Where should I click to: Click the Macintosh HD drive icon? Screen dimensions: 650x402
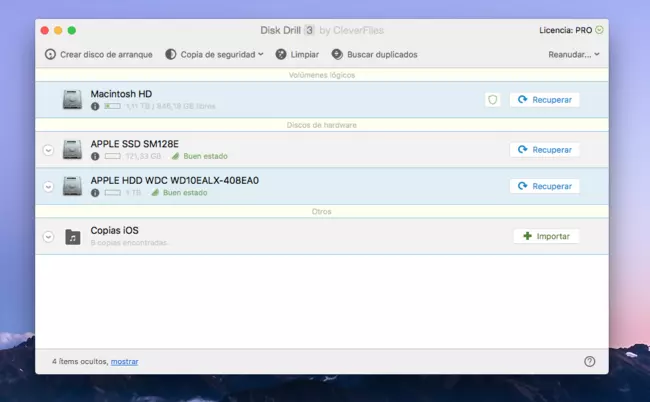72,99
